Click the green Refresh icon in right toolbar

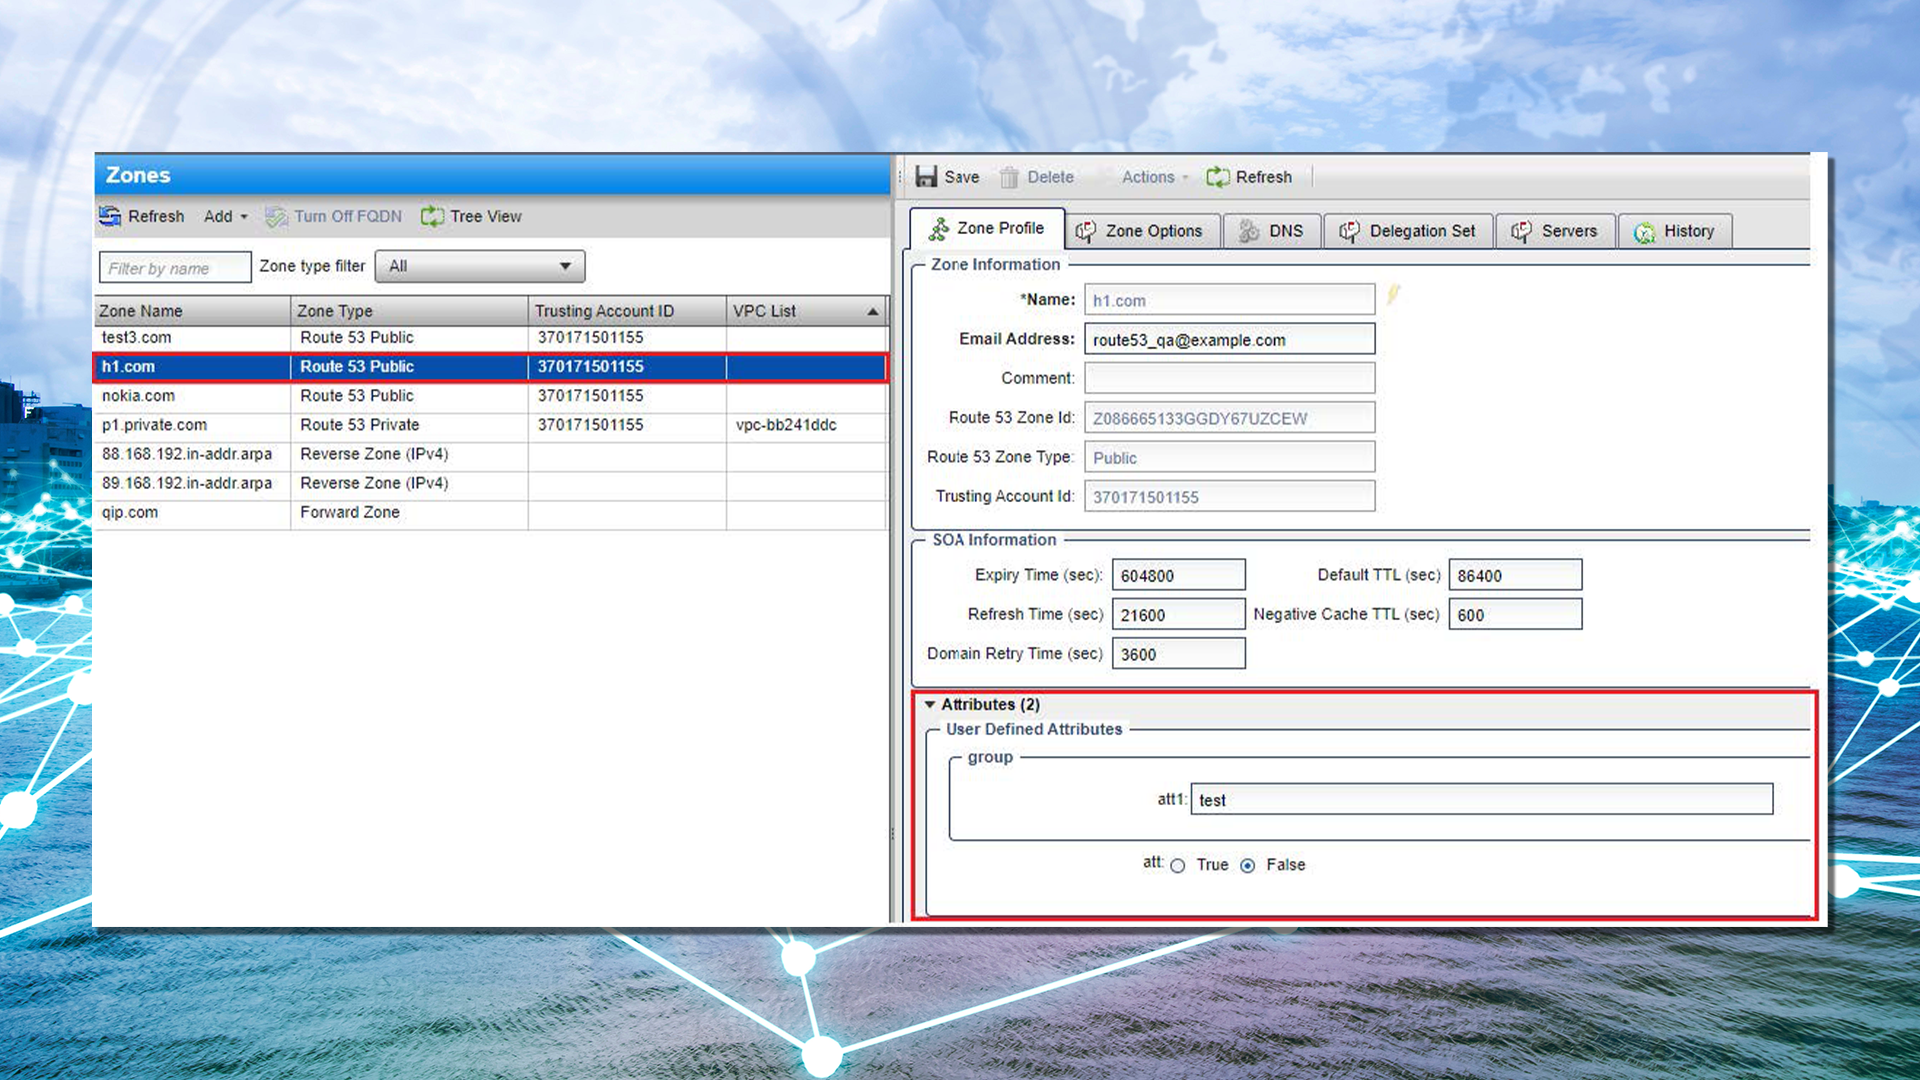coord(1217,177)
